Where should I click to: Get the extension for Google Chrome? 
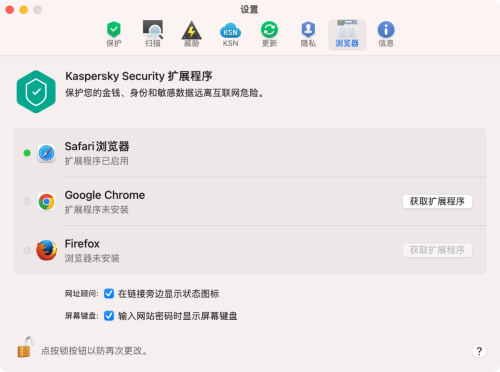437,201
